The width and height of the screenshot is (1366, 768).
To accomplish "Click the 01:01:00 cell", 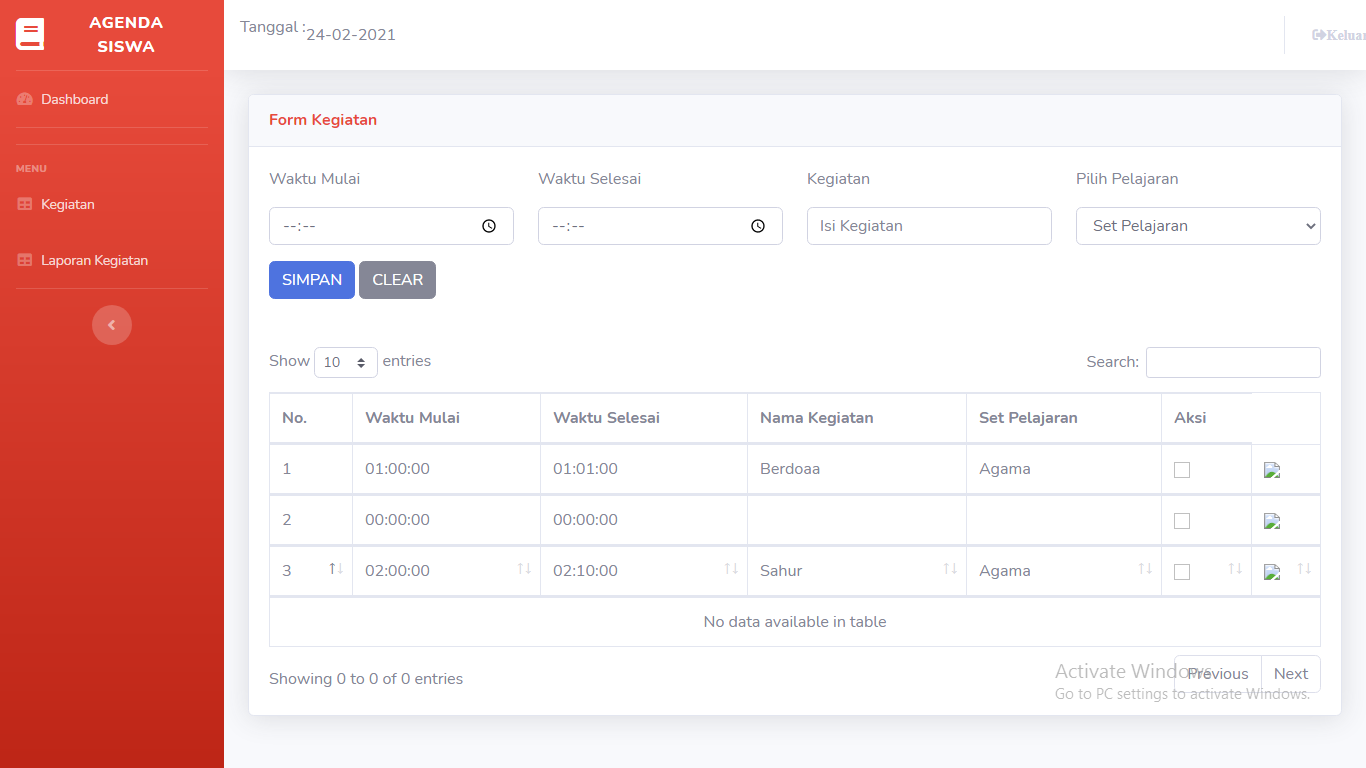I will pyautogui.click(x=643, y=469).
